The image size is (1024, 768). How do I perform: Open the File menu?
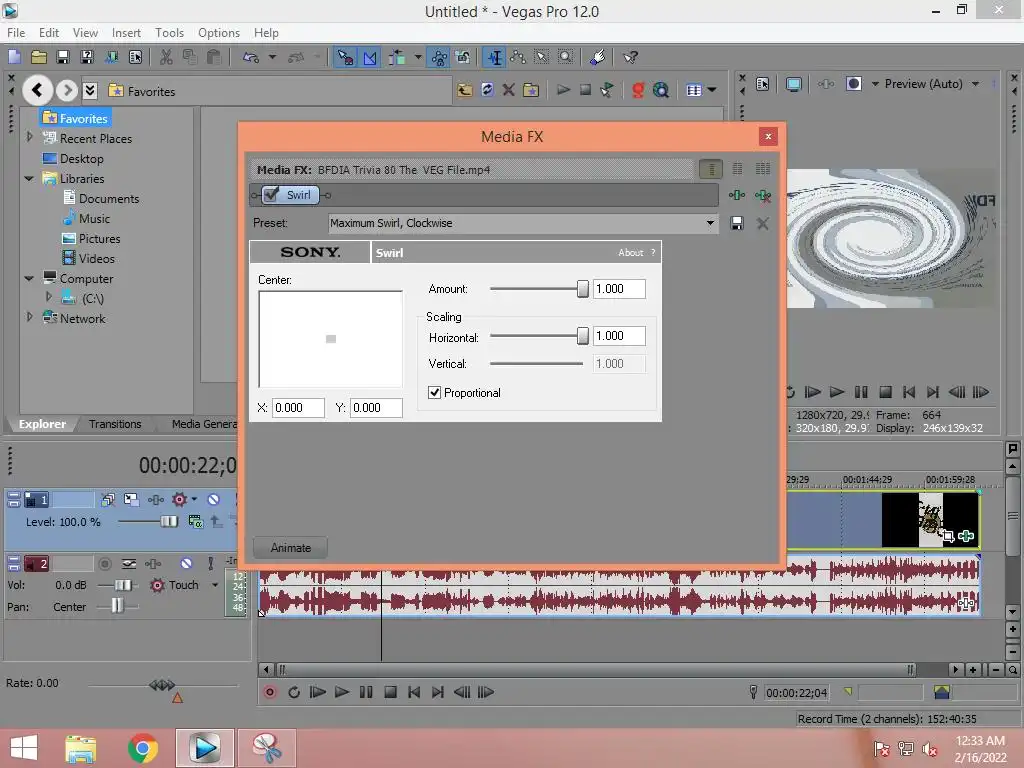(16, 33)
